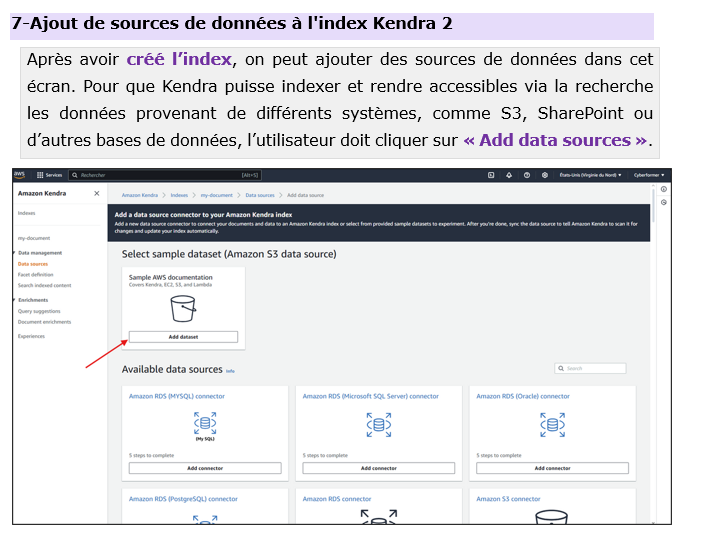
Task: Open the clock icon below the info icon
Action: click(x=664, y=202)
